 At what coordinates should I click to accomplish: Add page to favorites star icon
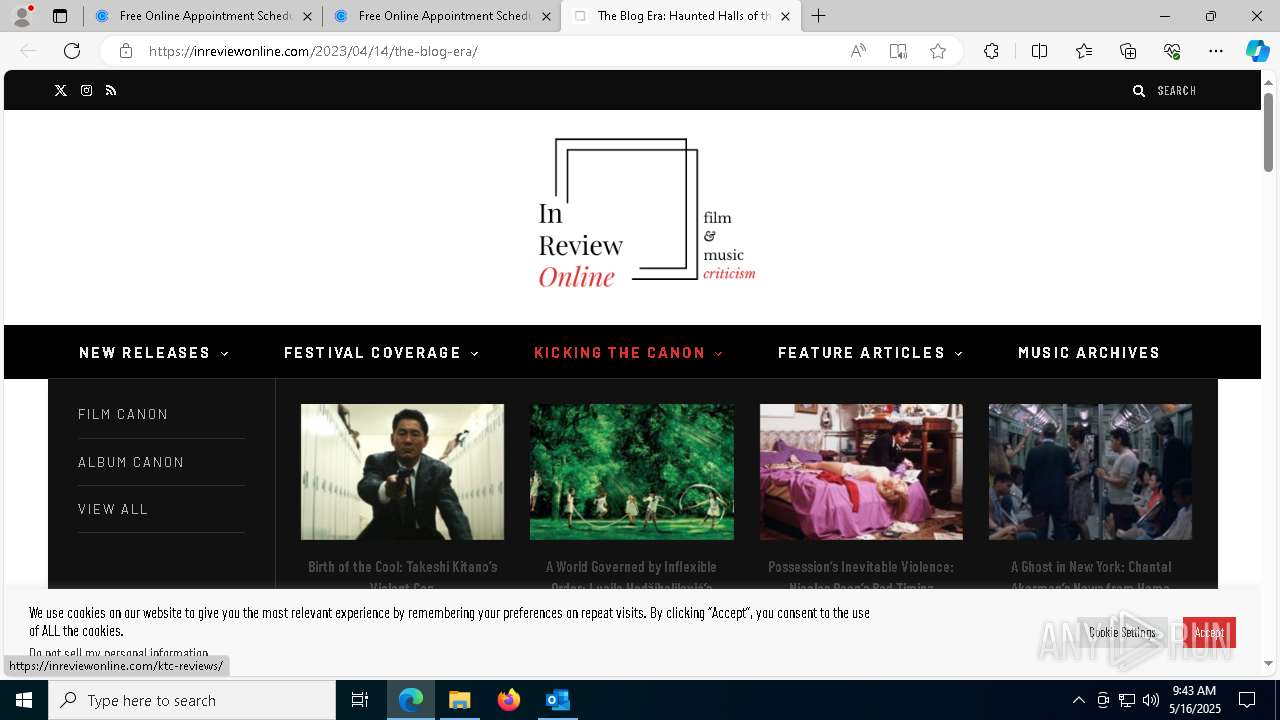pos(938,51)
